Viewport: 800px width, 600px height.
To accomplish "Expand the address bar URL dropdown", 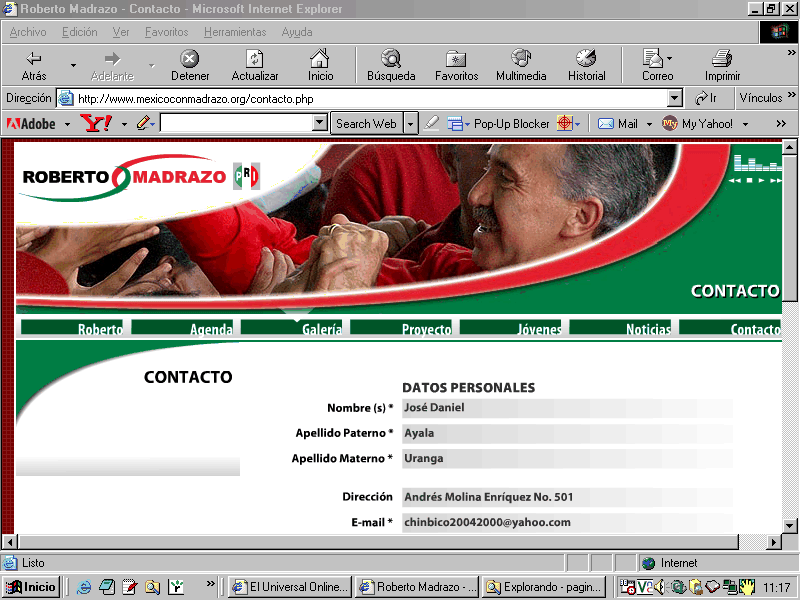I will coord(674,98).
